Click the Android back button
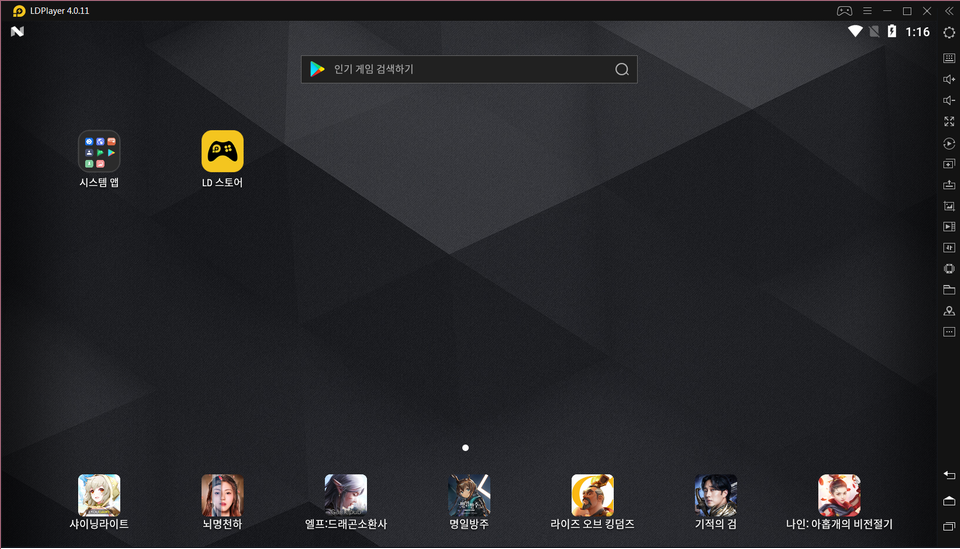 (949, 475)
